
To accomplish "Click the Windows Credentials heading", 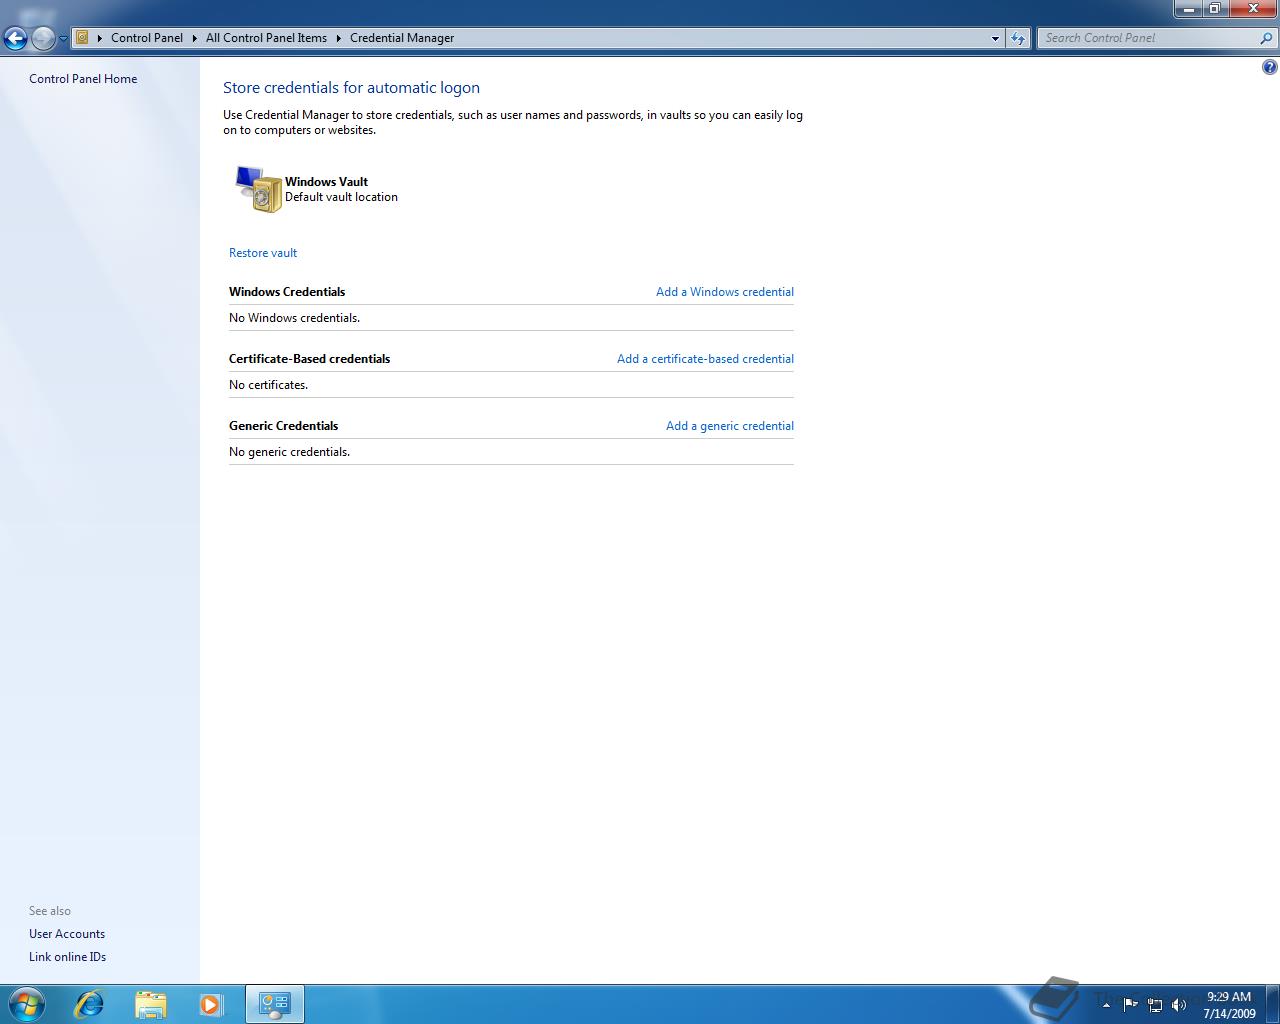I will point(287,292).
